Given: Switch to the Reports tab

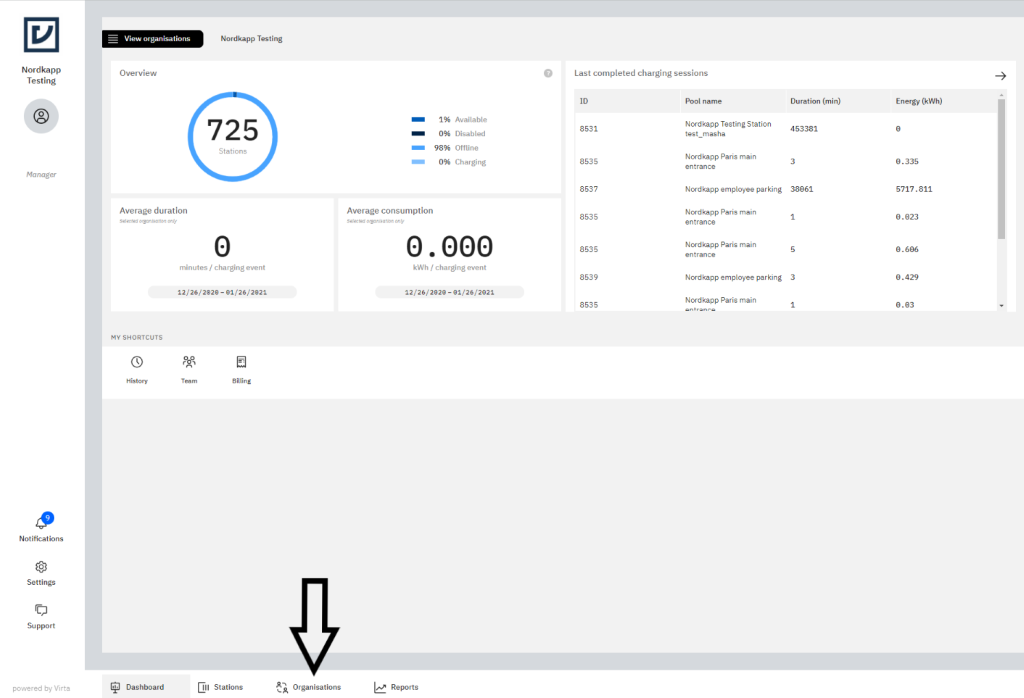Looking at the screenshot, I should click(x=396, y=687).
